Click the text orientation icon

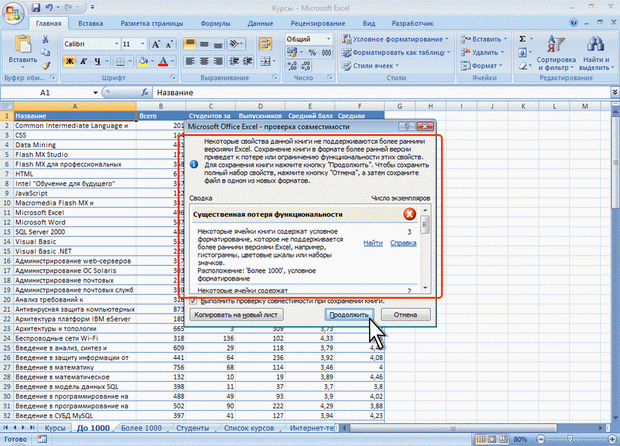(x=234, y=44)
